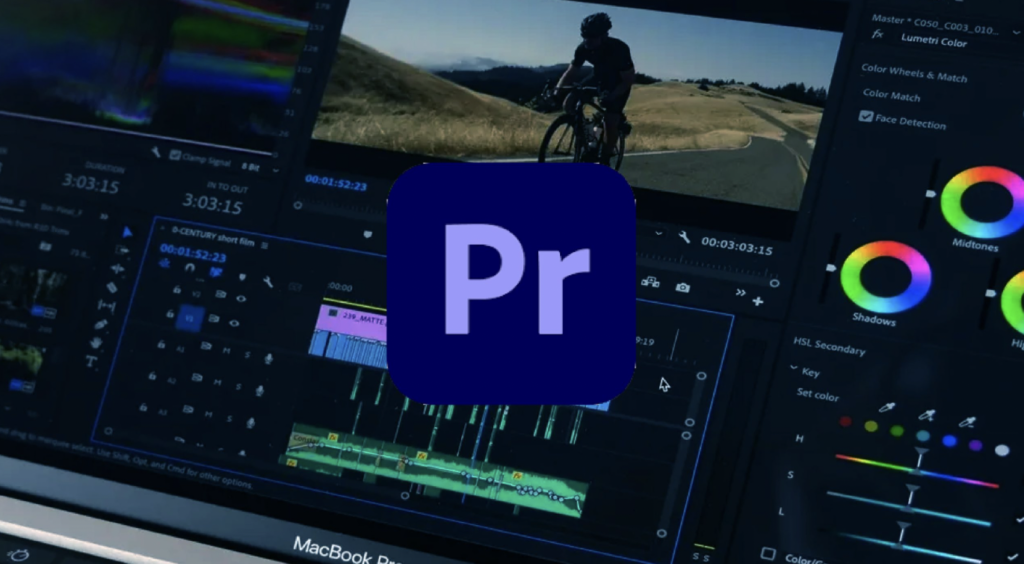Click the Midtones luminance slider handle
Viewport: 1024px width, 564px height.
(931, 194)
